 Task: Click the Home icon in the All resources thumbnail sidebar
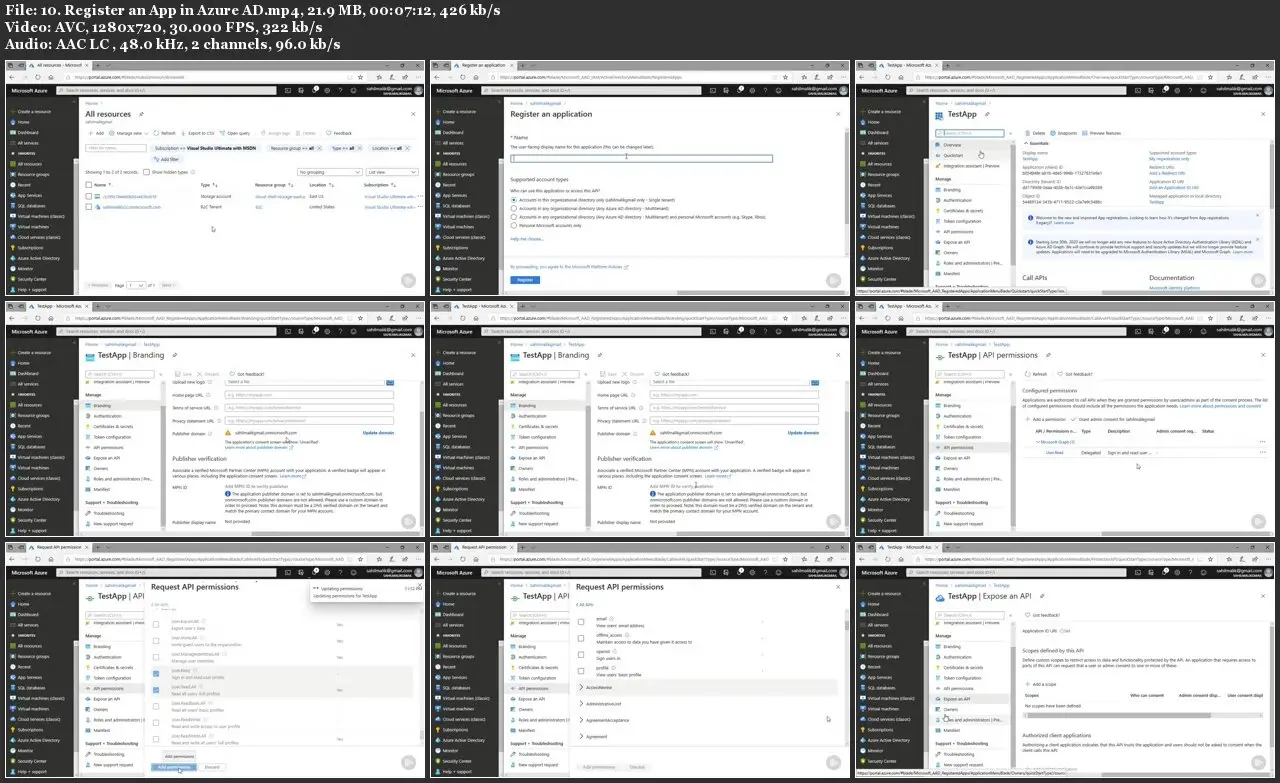click(12, 122)
